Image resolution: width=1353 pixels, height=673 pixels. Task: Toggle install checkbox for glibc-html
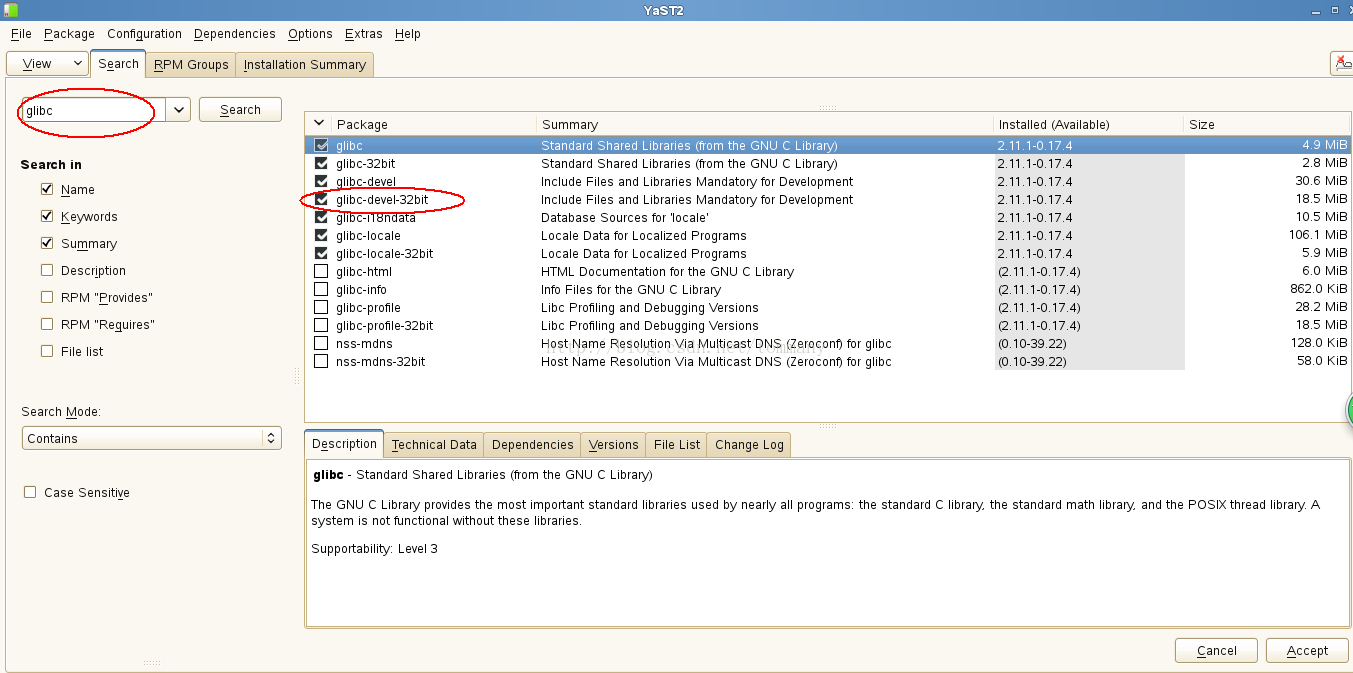pyautogui.click(x=321, y=271)
